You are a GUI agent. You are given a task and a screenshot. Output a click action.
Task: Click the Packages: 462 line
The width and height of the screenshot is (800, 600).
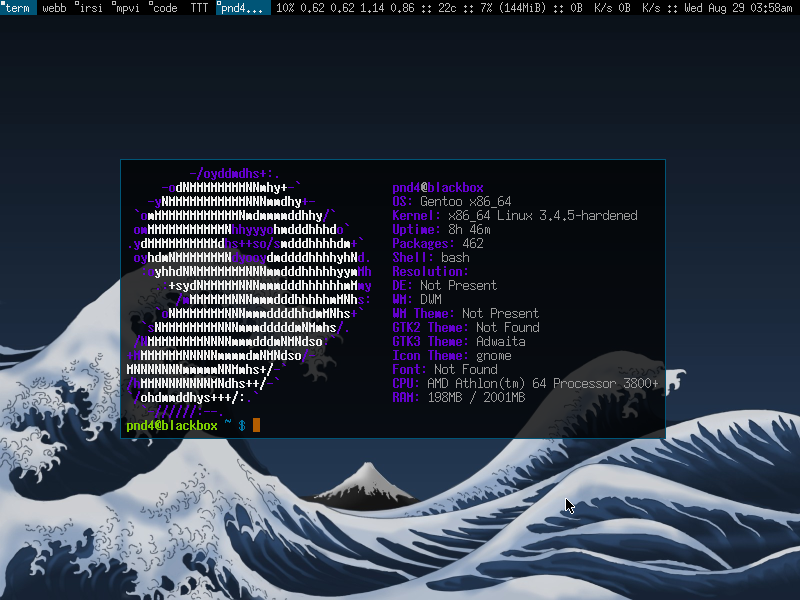[x=438, y=243]
